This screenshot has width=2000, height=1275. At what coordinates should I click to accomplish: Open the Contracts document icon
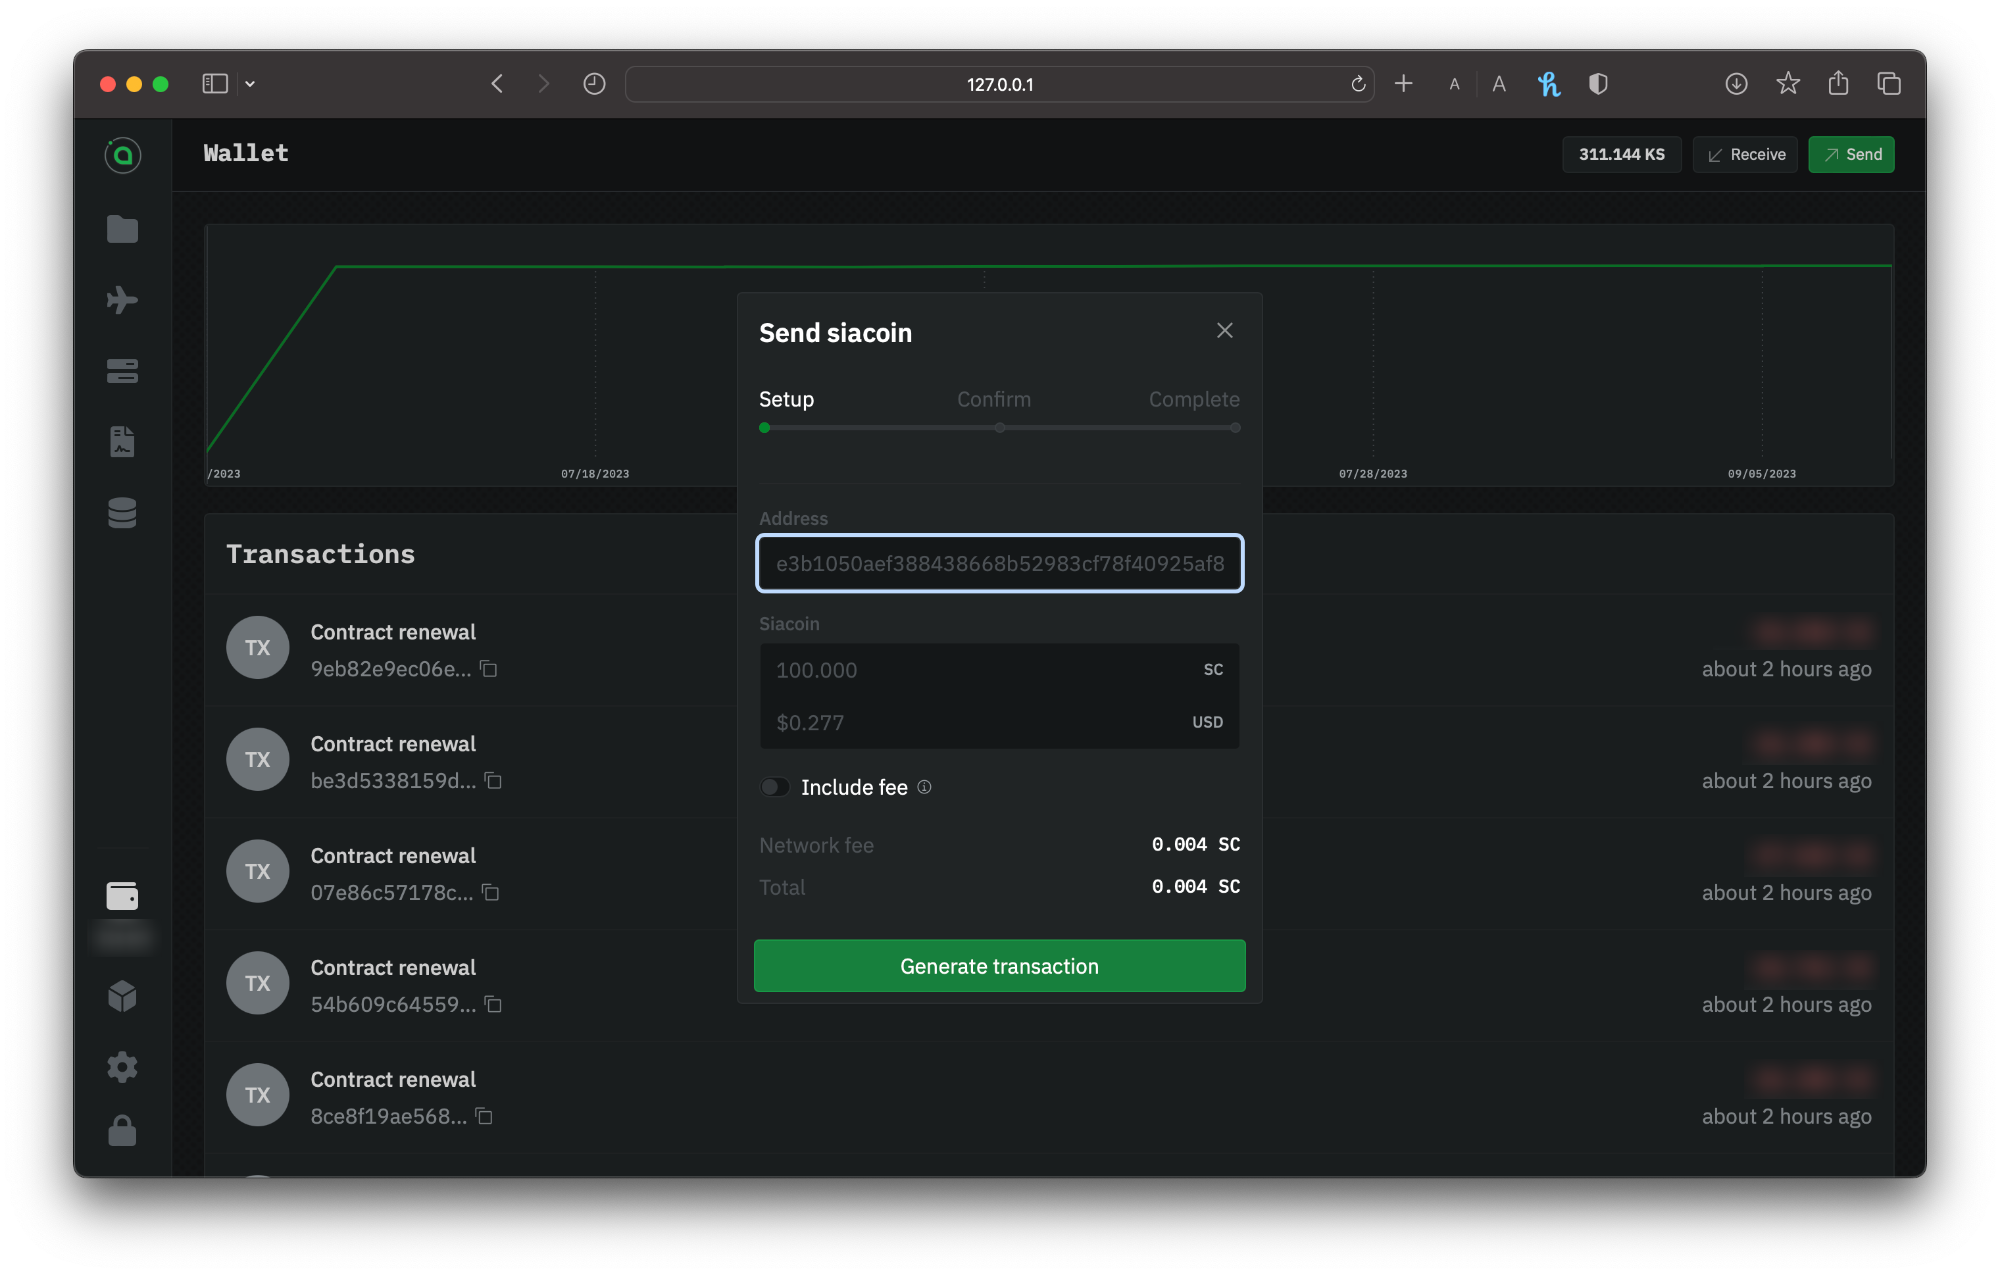pos(122,441)
